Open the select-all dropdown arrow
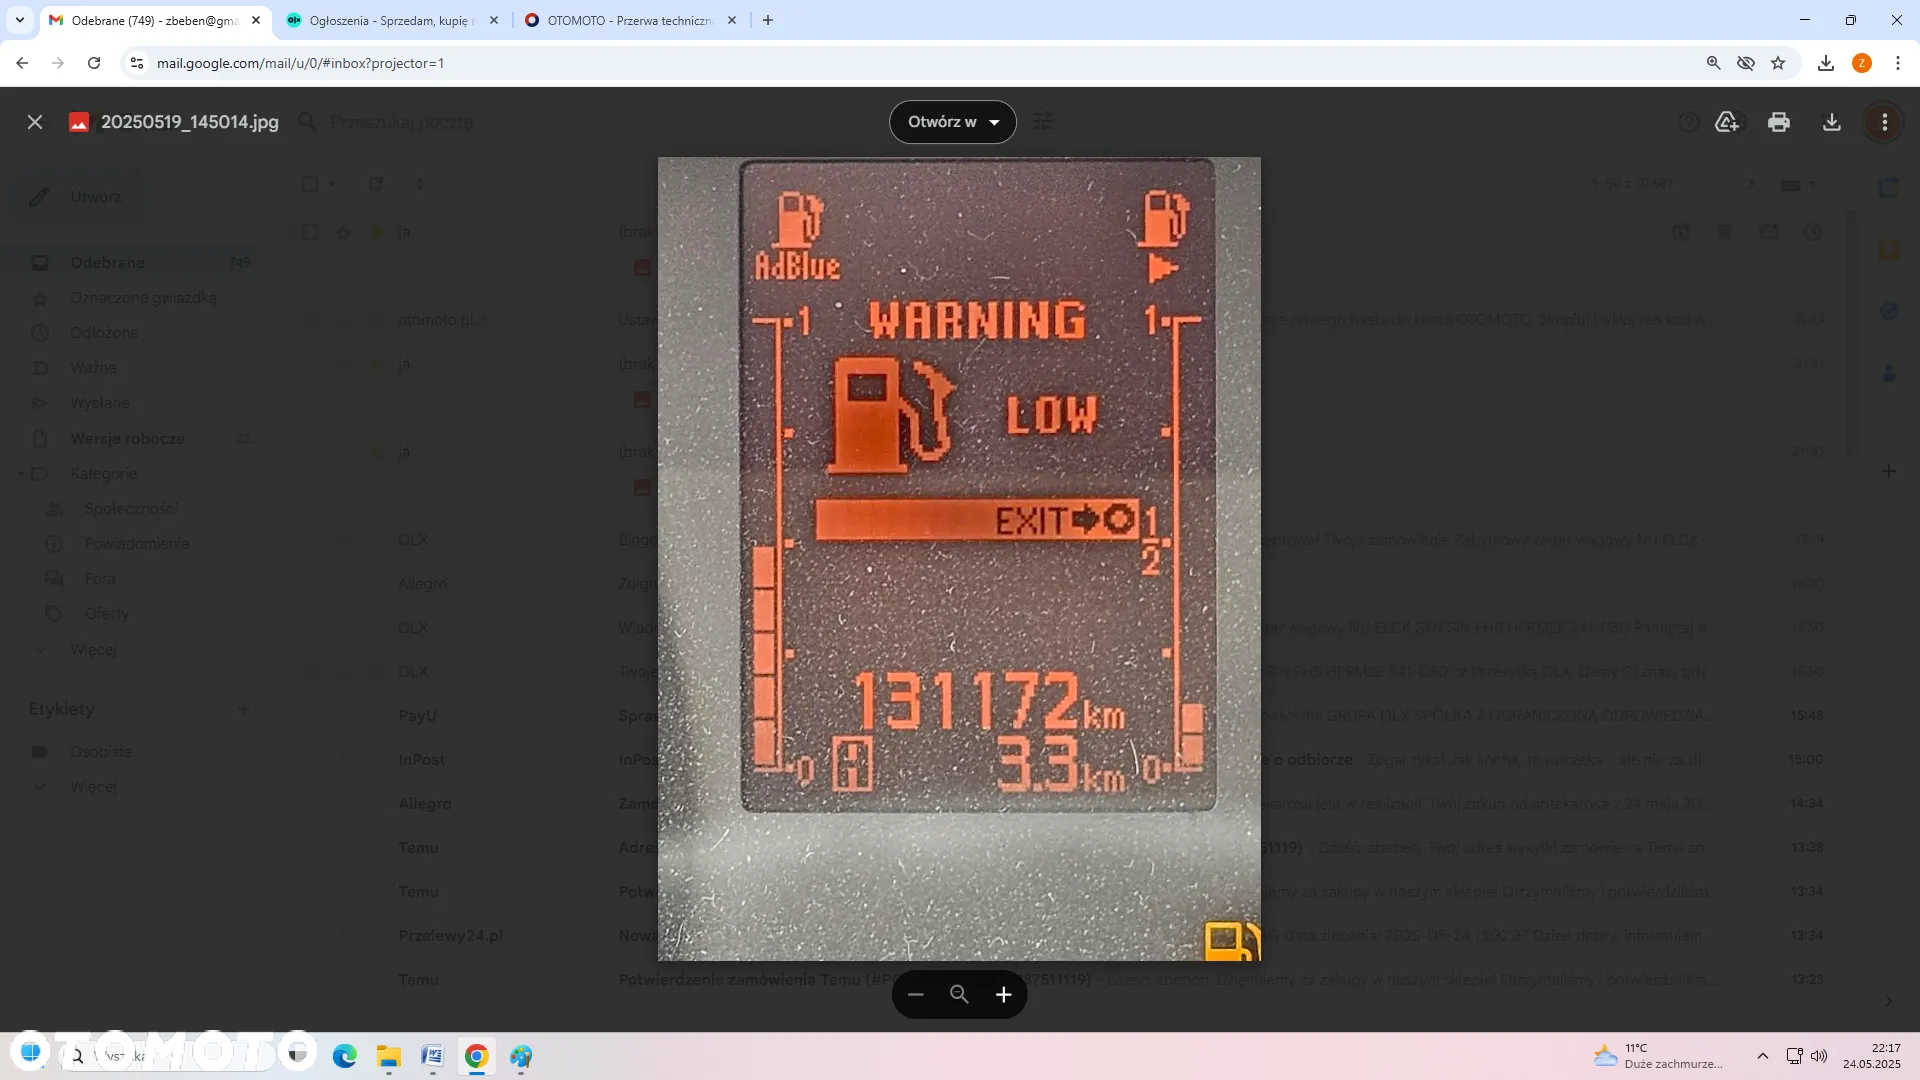This screenshot has width=1920, height=1080. [x=332, y=184]
